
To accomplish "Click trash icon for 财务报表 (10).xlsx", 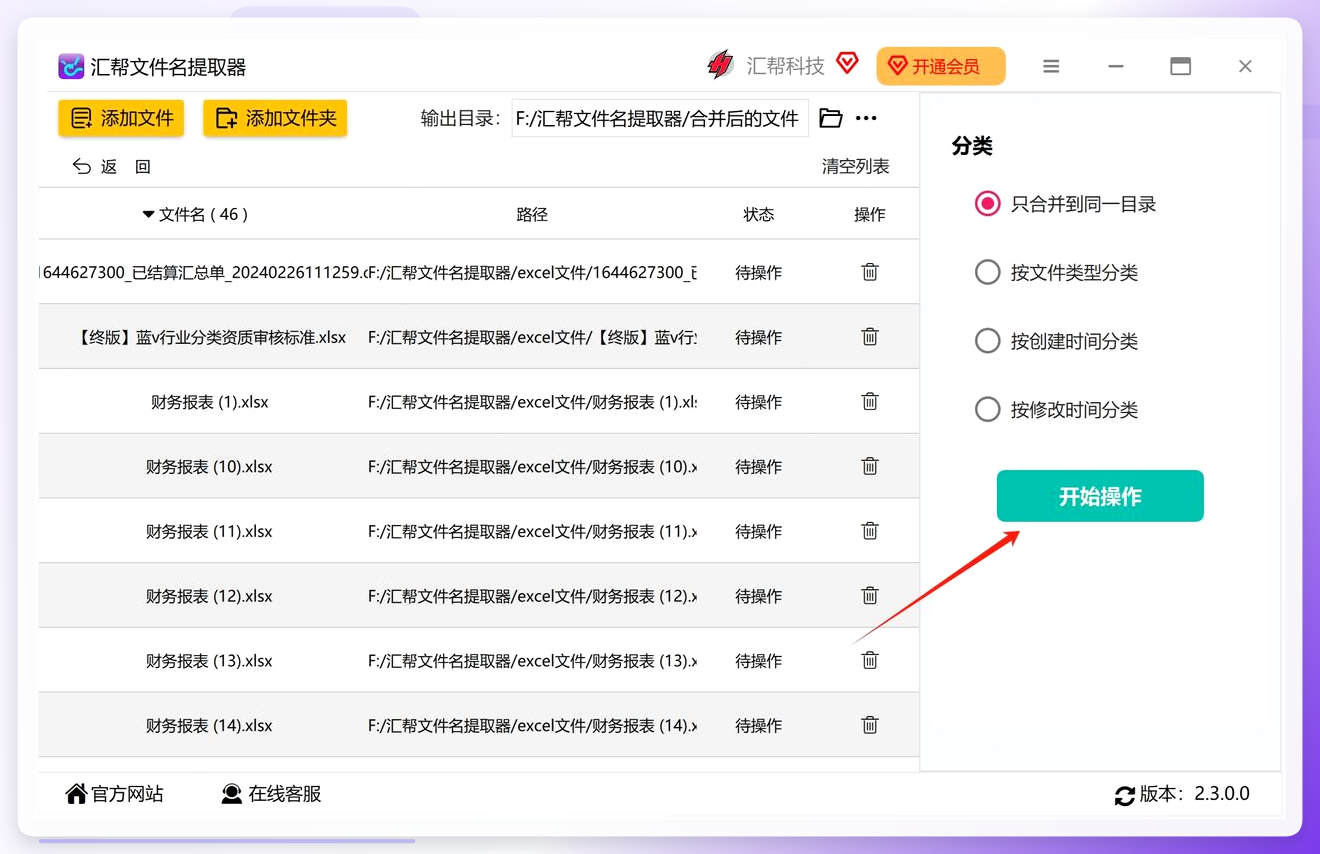I will tap(870, 466).
